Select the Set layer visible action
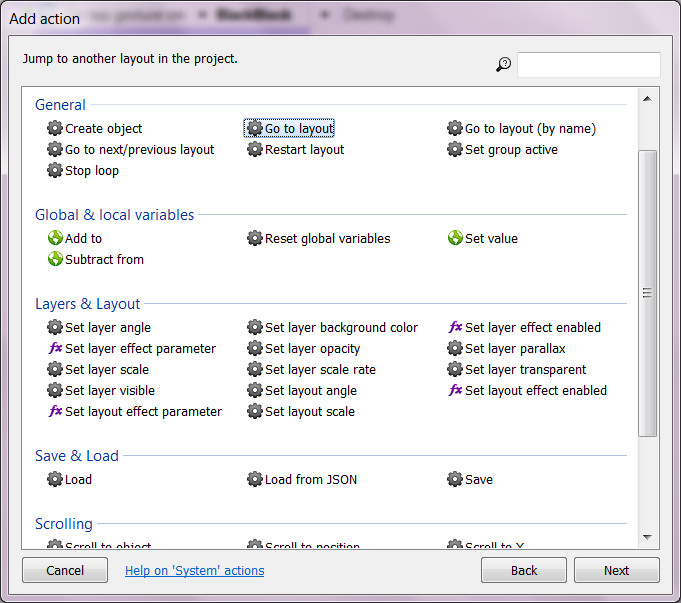The width and height of the screenshot is (681, 603). [110, 390]
